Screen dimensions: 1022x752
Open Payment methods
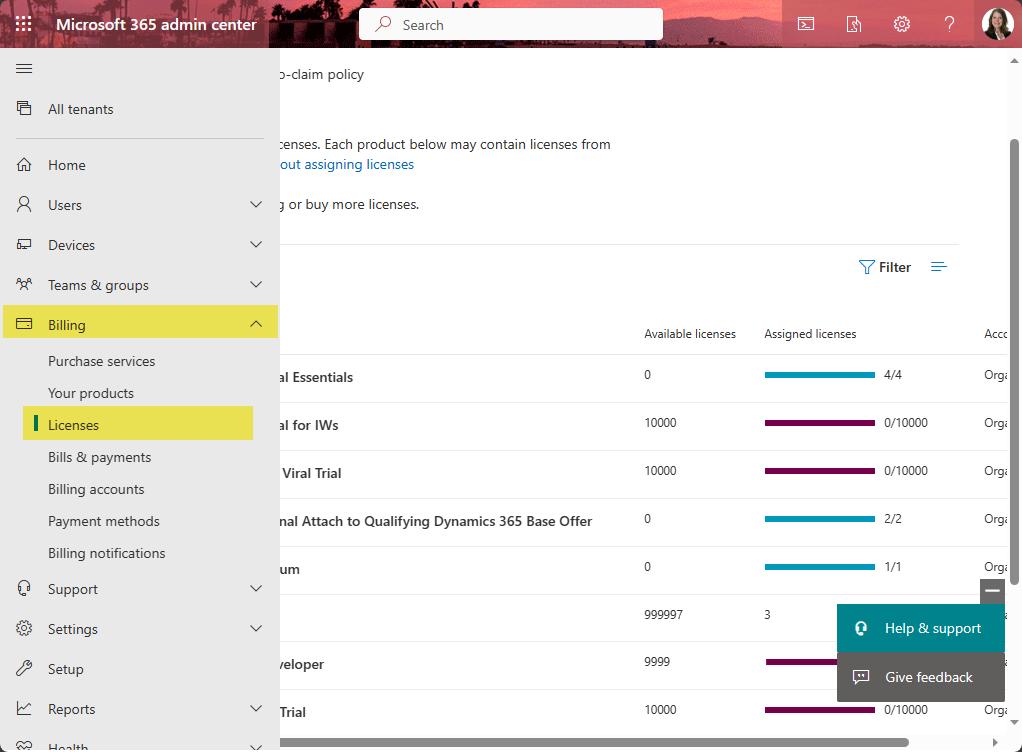pos(104,521)
